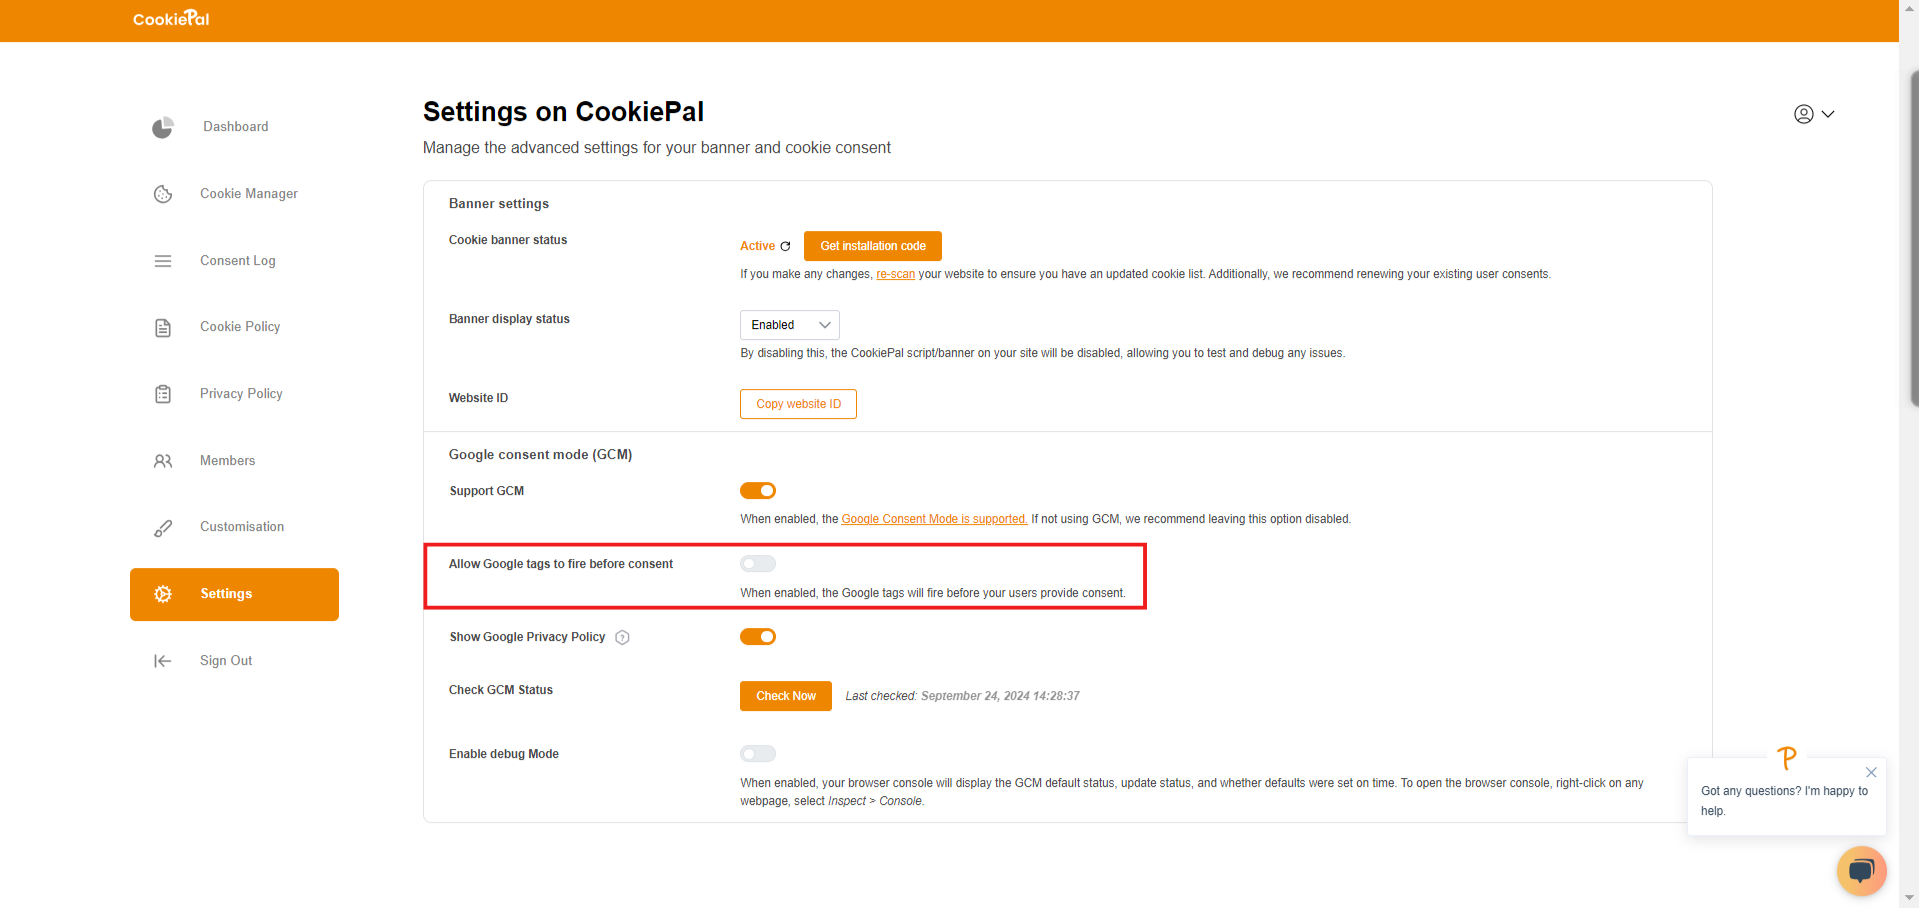
Task: Open Customisation menu item
Action: [x=235, y=527]
